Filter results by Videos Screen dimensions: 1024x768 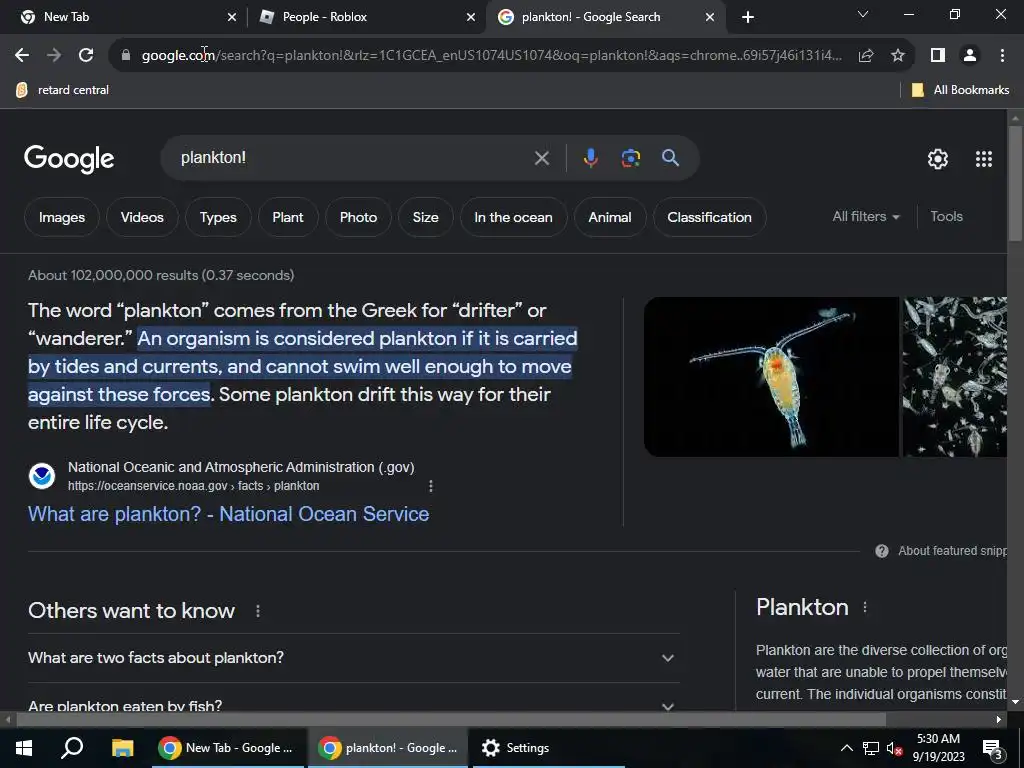142,217
